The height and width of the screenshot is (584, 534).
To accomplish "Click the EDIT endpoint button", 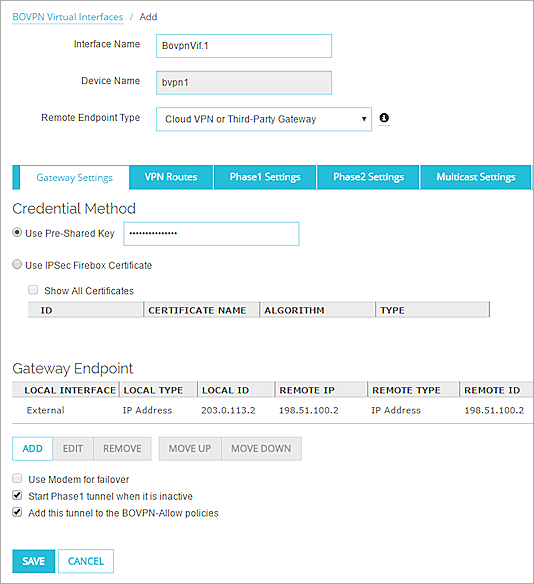I will (73, 449).
